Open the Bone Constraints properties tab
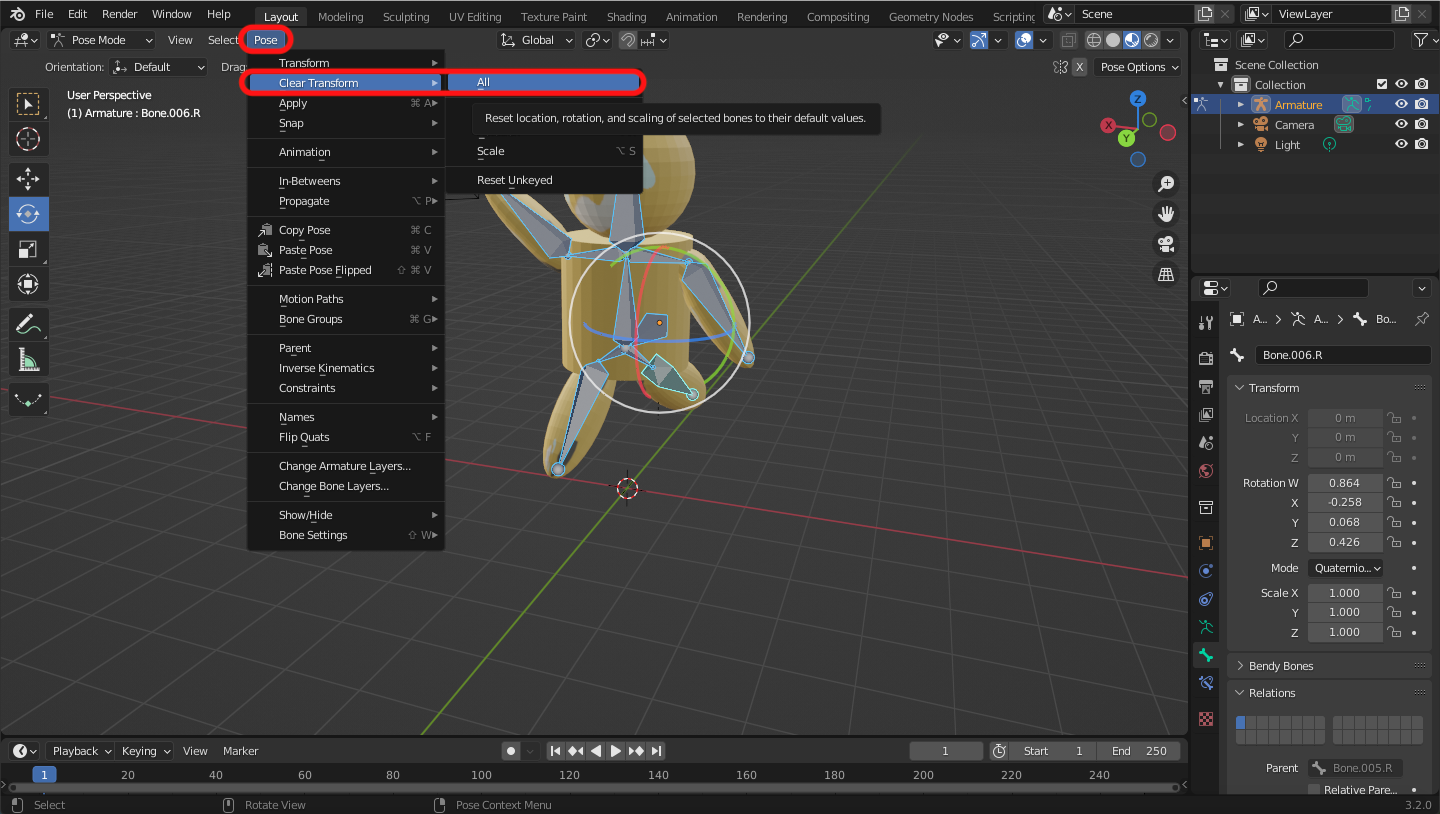This screenshot has height=814, width=1440. pyautogui.click(x=1207, y=683)
